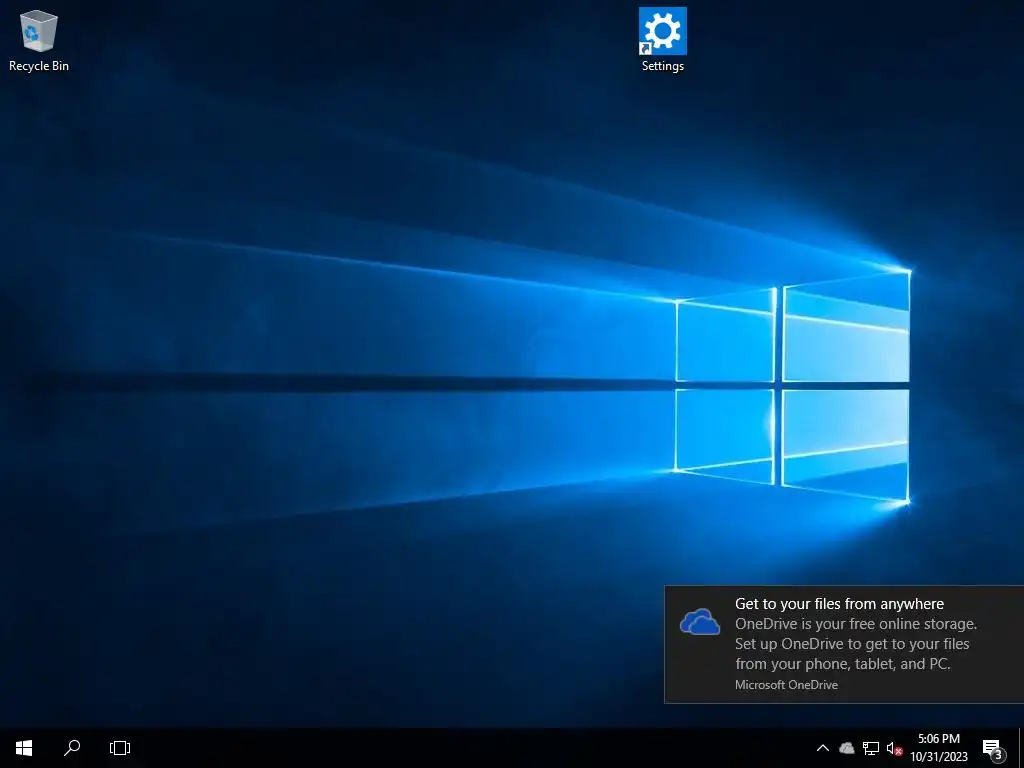
Task: Open the muted volume speaker icon
Action: tap(894, 748)
